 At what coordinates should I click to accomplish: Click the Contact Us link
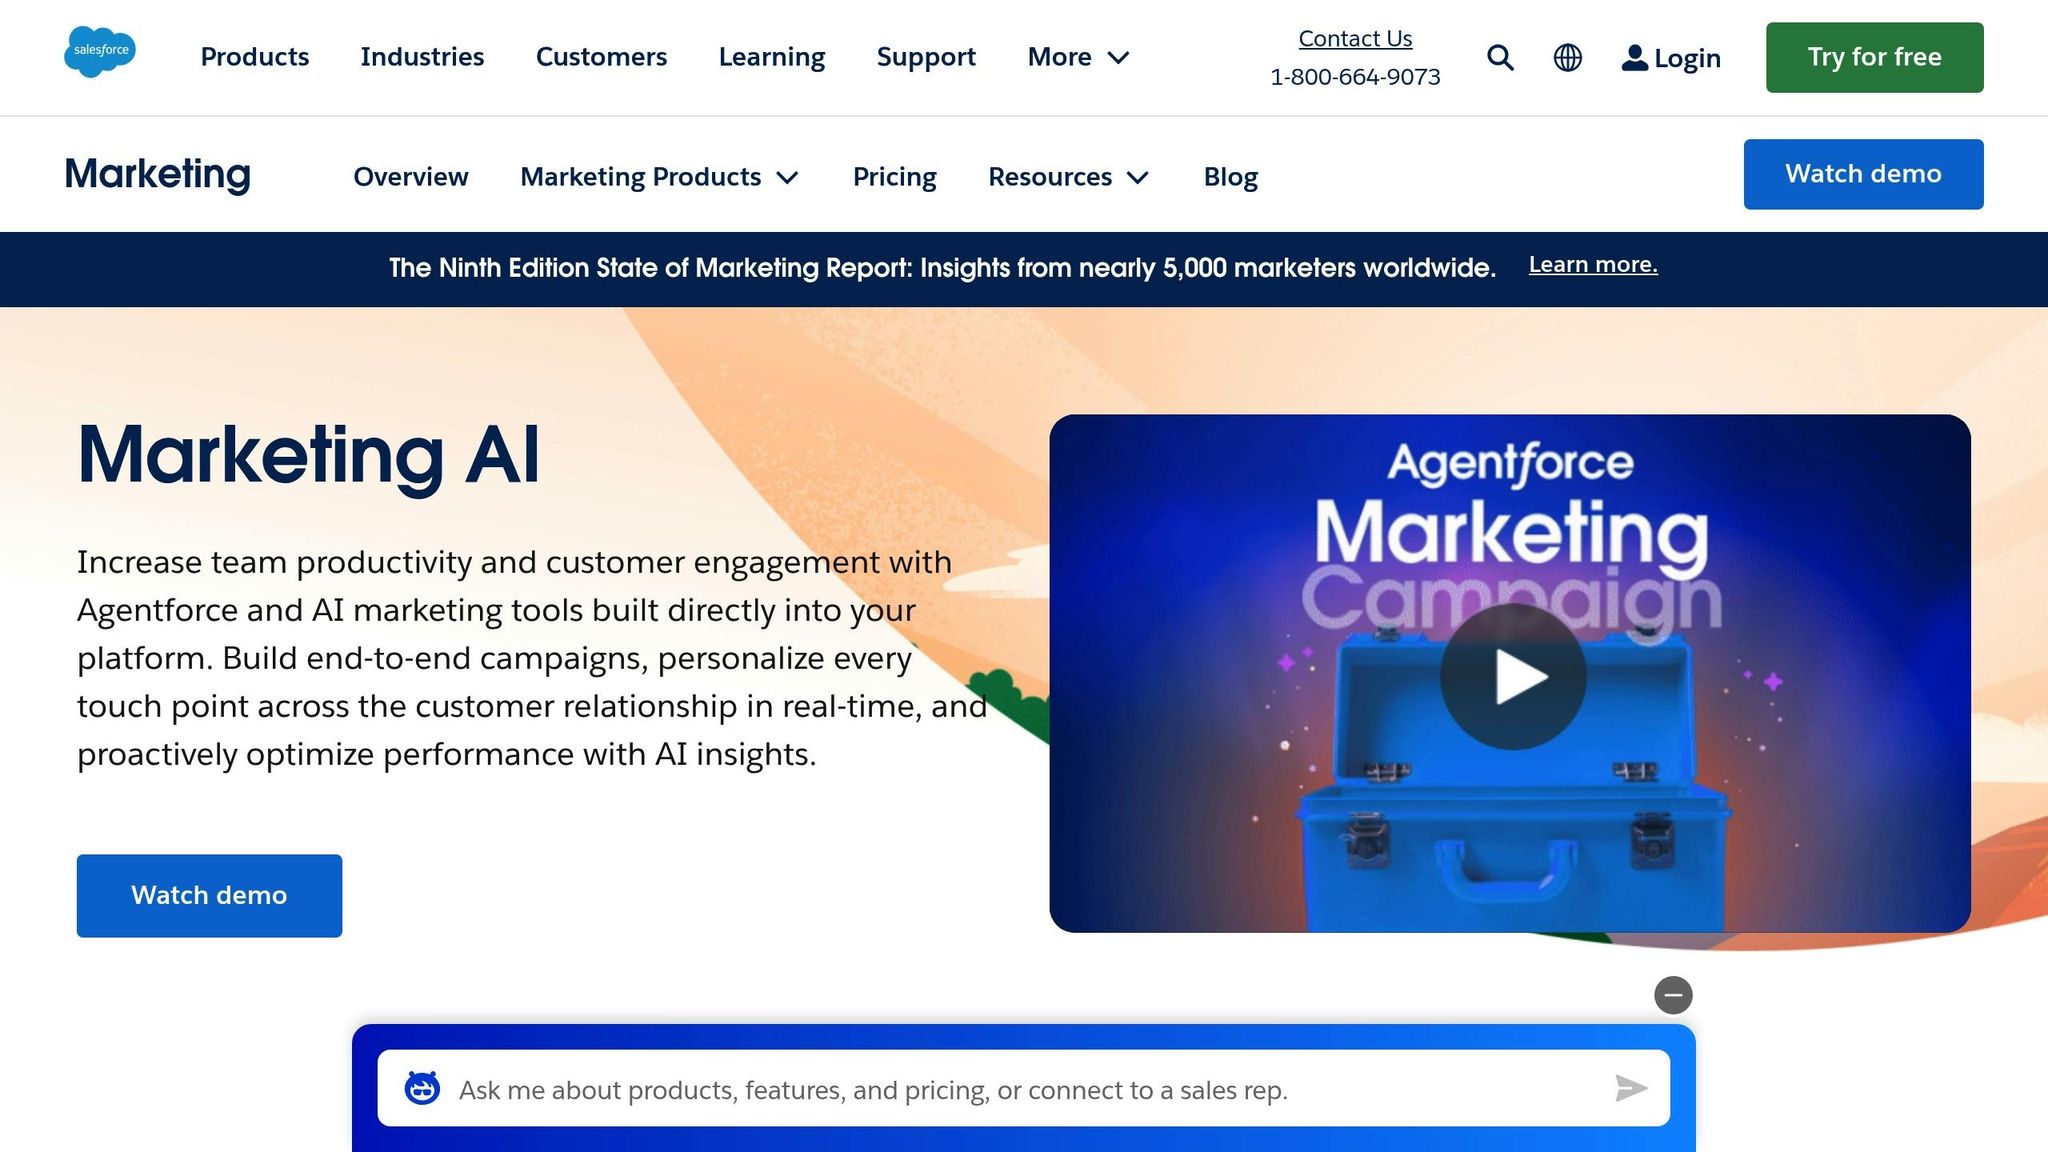[1355, 38]
